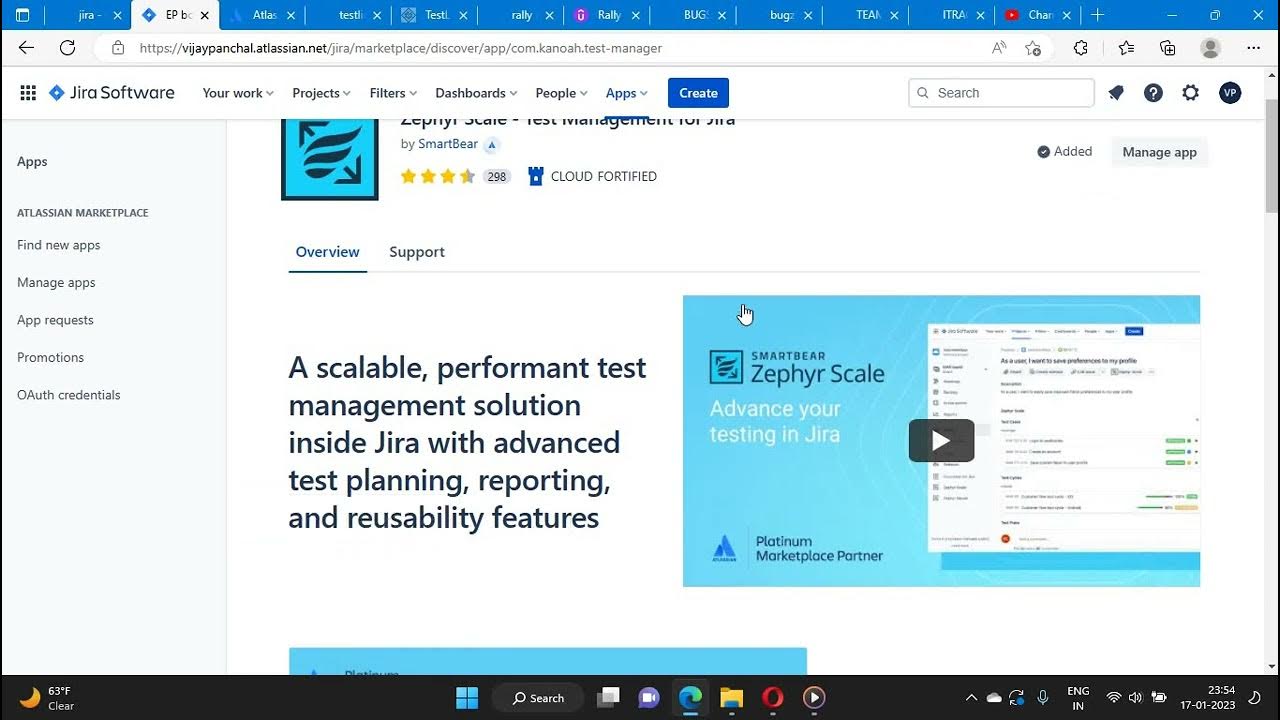This screenshot has height=720, width=1280.
Task: Click the browser address bar URL
Action: (401, 48)
